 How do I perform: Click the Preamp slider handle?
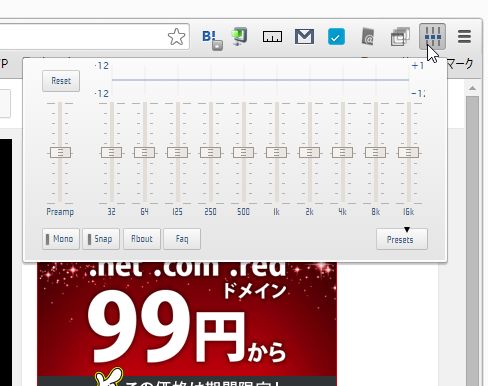60,153
